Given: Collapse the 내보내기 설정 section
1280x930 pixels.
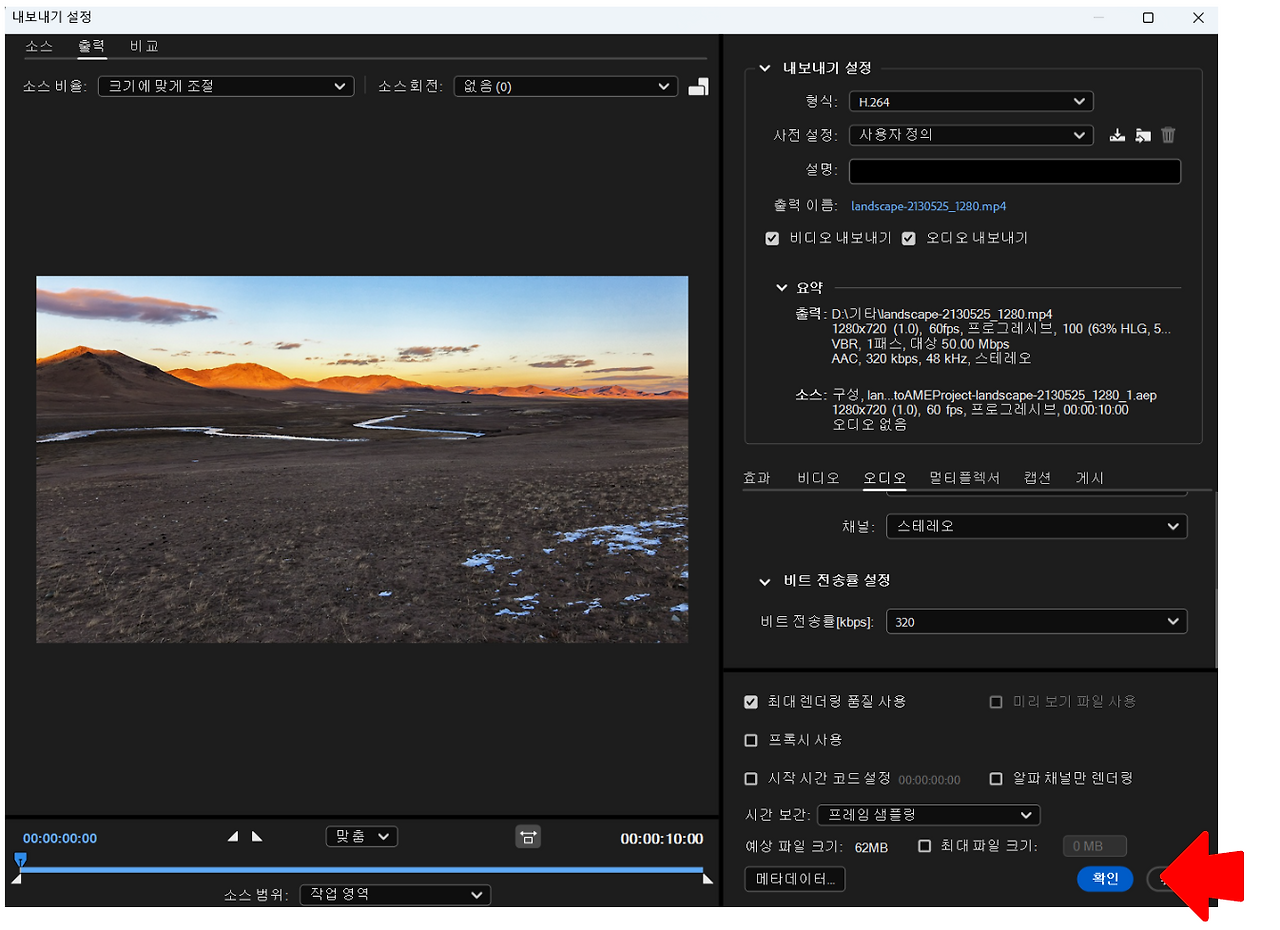Looking at the screenshot, I should [765, 68].
